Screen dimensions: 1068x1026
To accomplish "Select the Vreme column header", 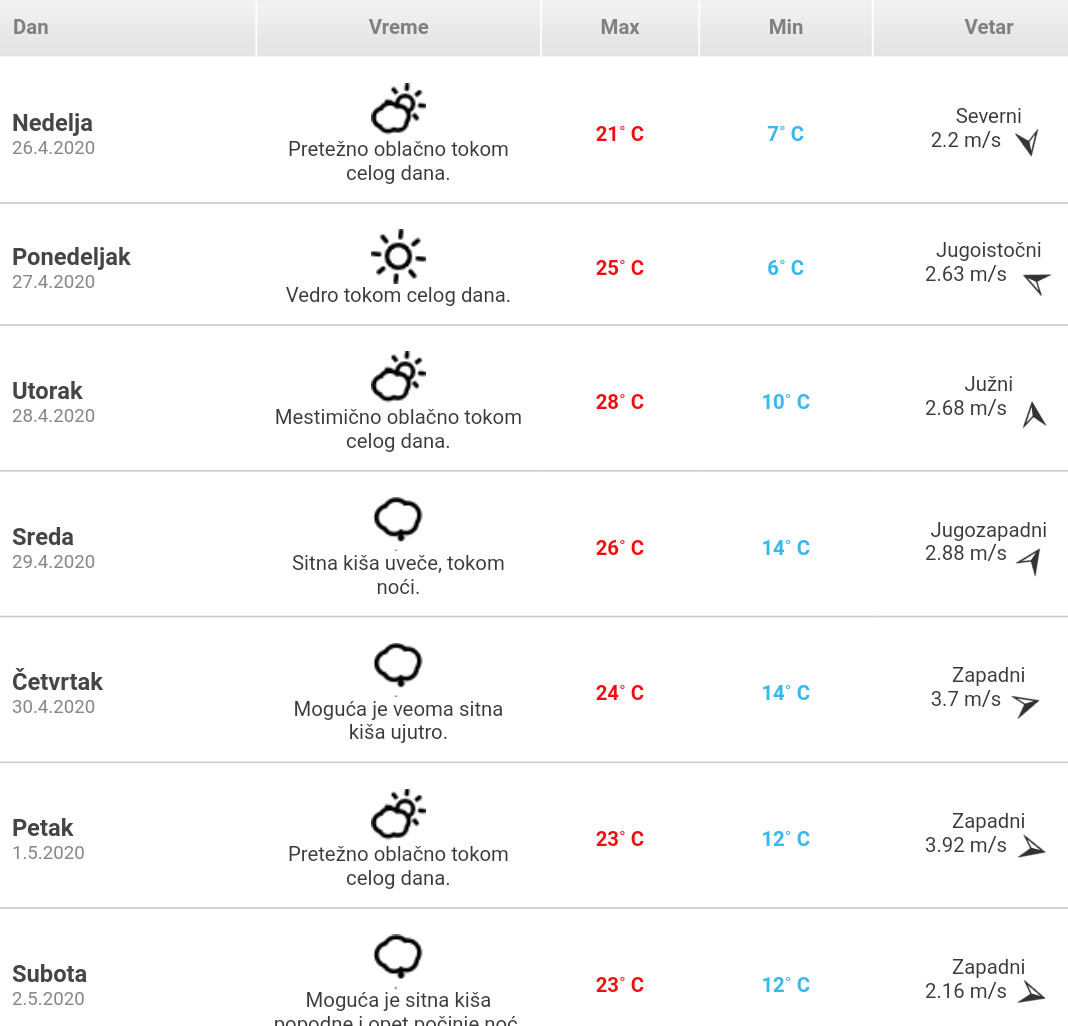I will (x=398, y=27).
